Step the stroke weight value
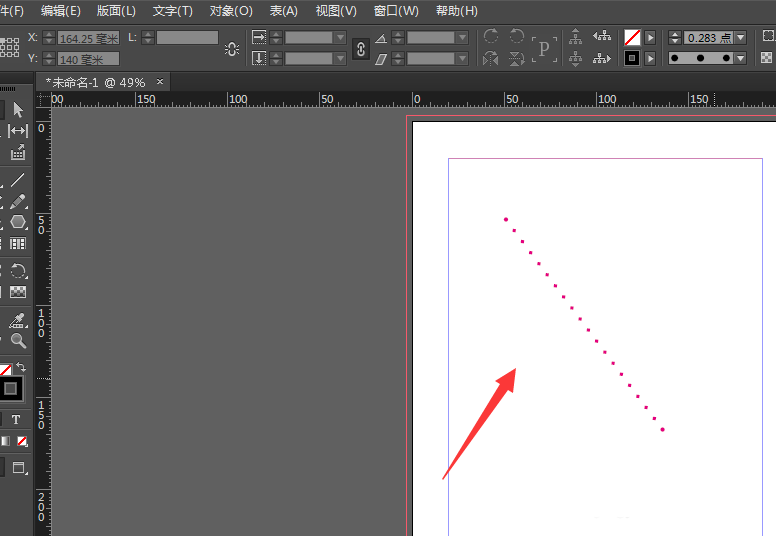Screen dimensions: 776x536 pyautogui.click(x=675, y=38)
